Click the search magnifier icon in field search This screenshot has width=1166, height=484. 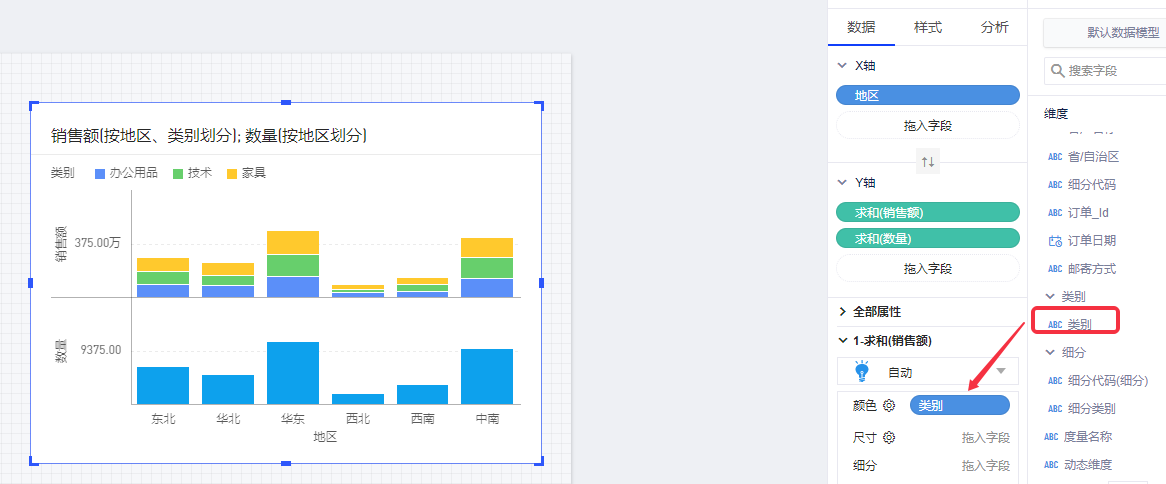click(x=1057, y=71)
